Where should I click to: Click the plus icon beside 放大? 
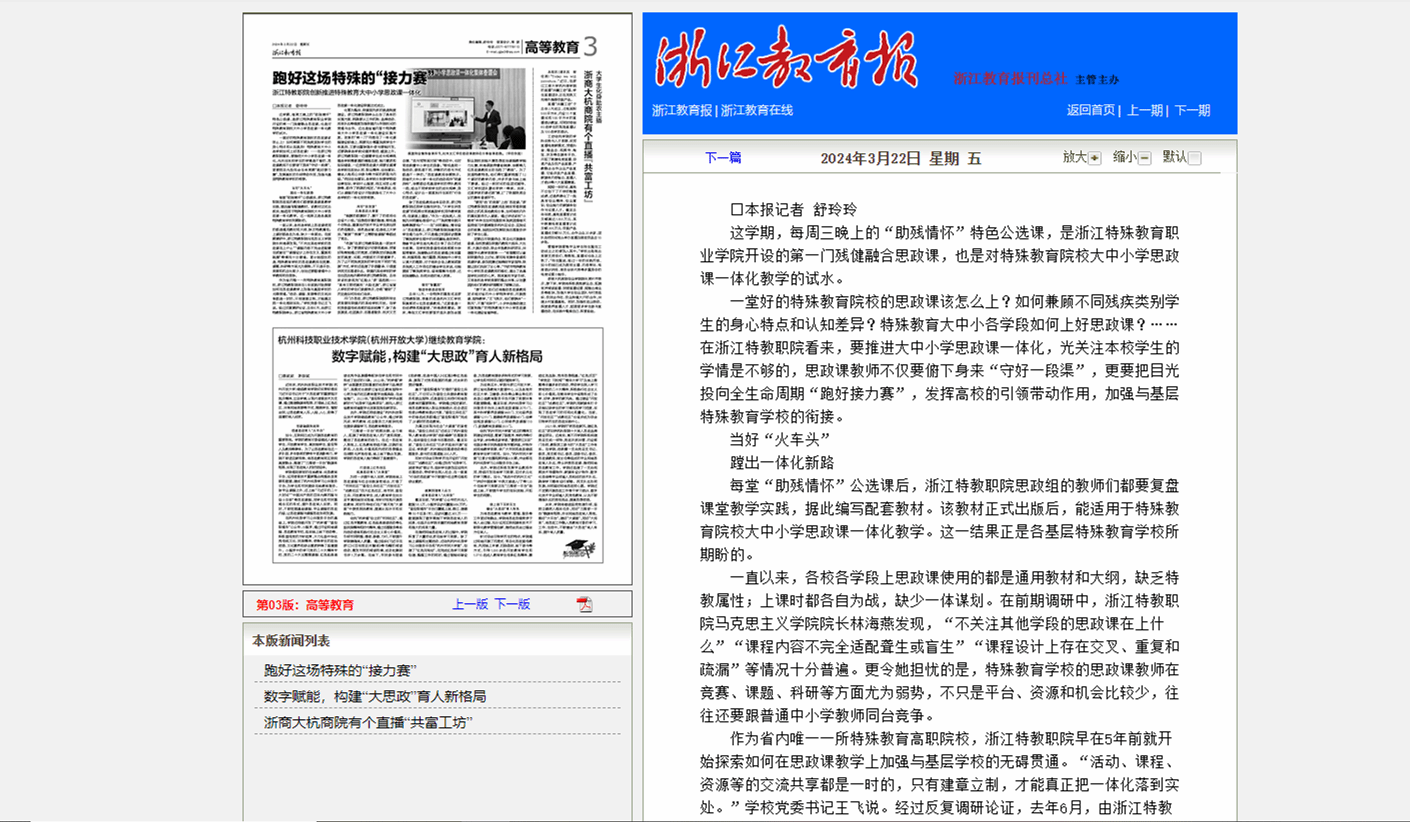pos(1094,158)
